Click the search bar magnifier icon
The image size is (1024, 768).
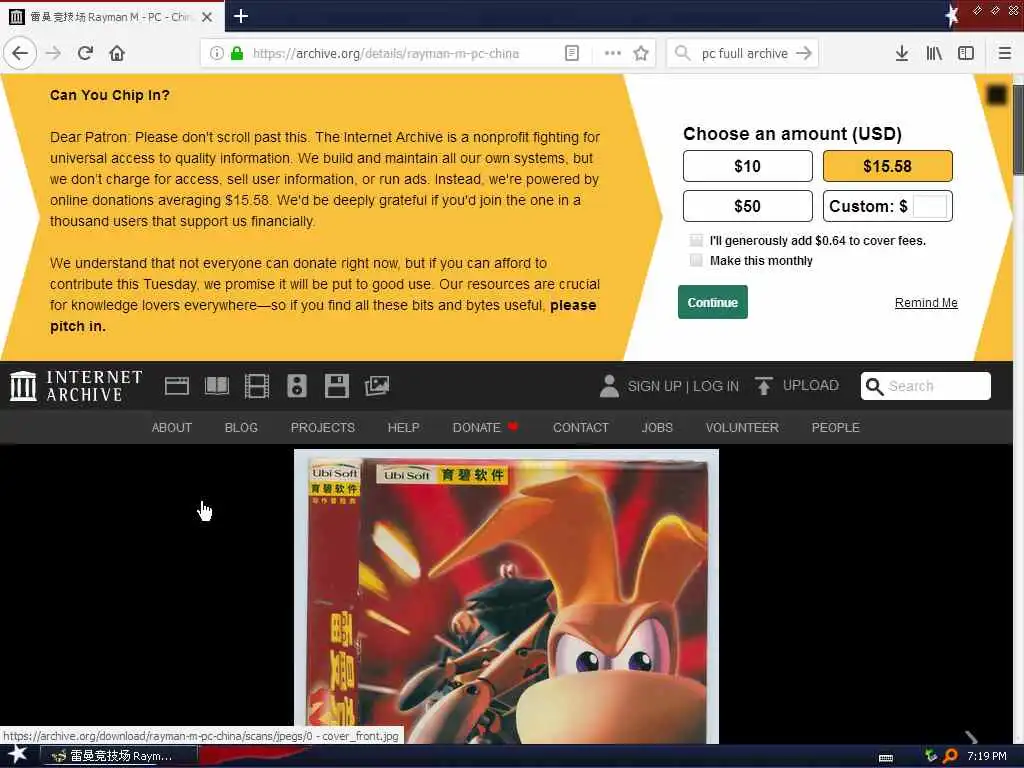pos(682,53)
